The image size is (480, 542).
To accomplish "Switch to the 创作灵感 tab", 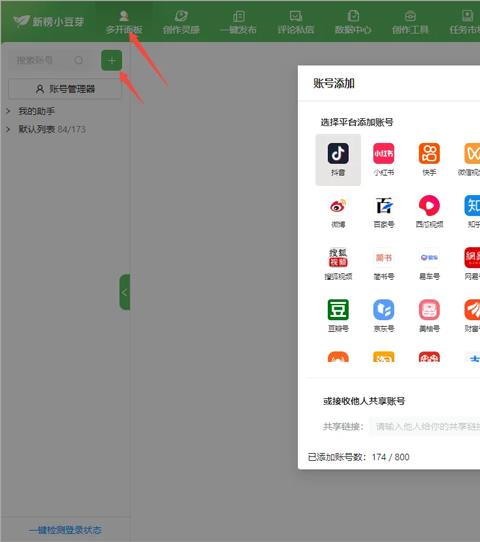I will (x=181, y=22).
